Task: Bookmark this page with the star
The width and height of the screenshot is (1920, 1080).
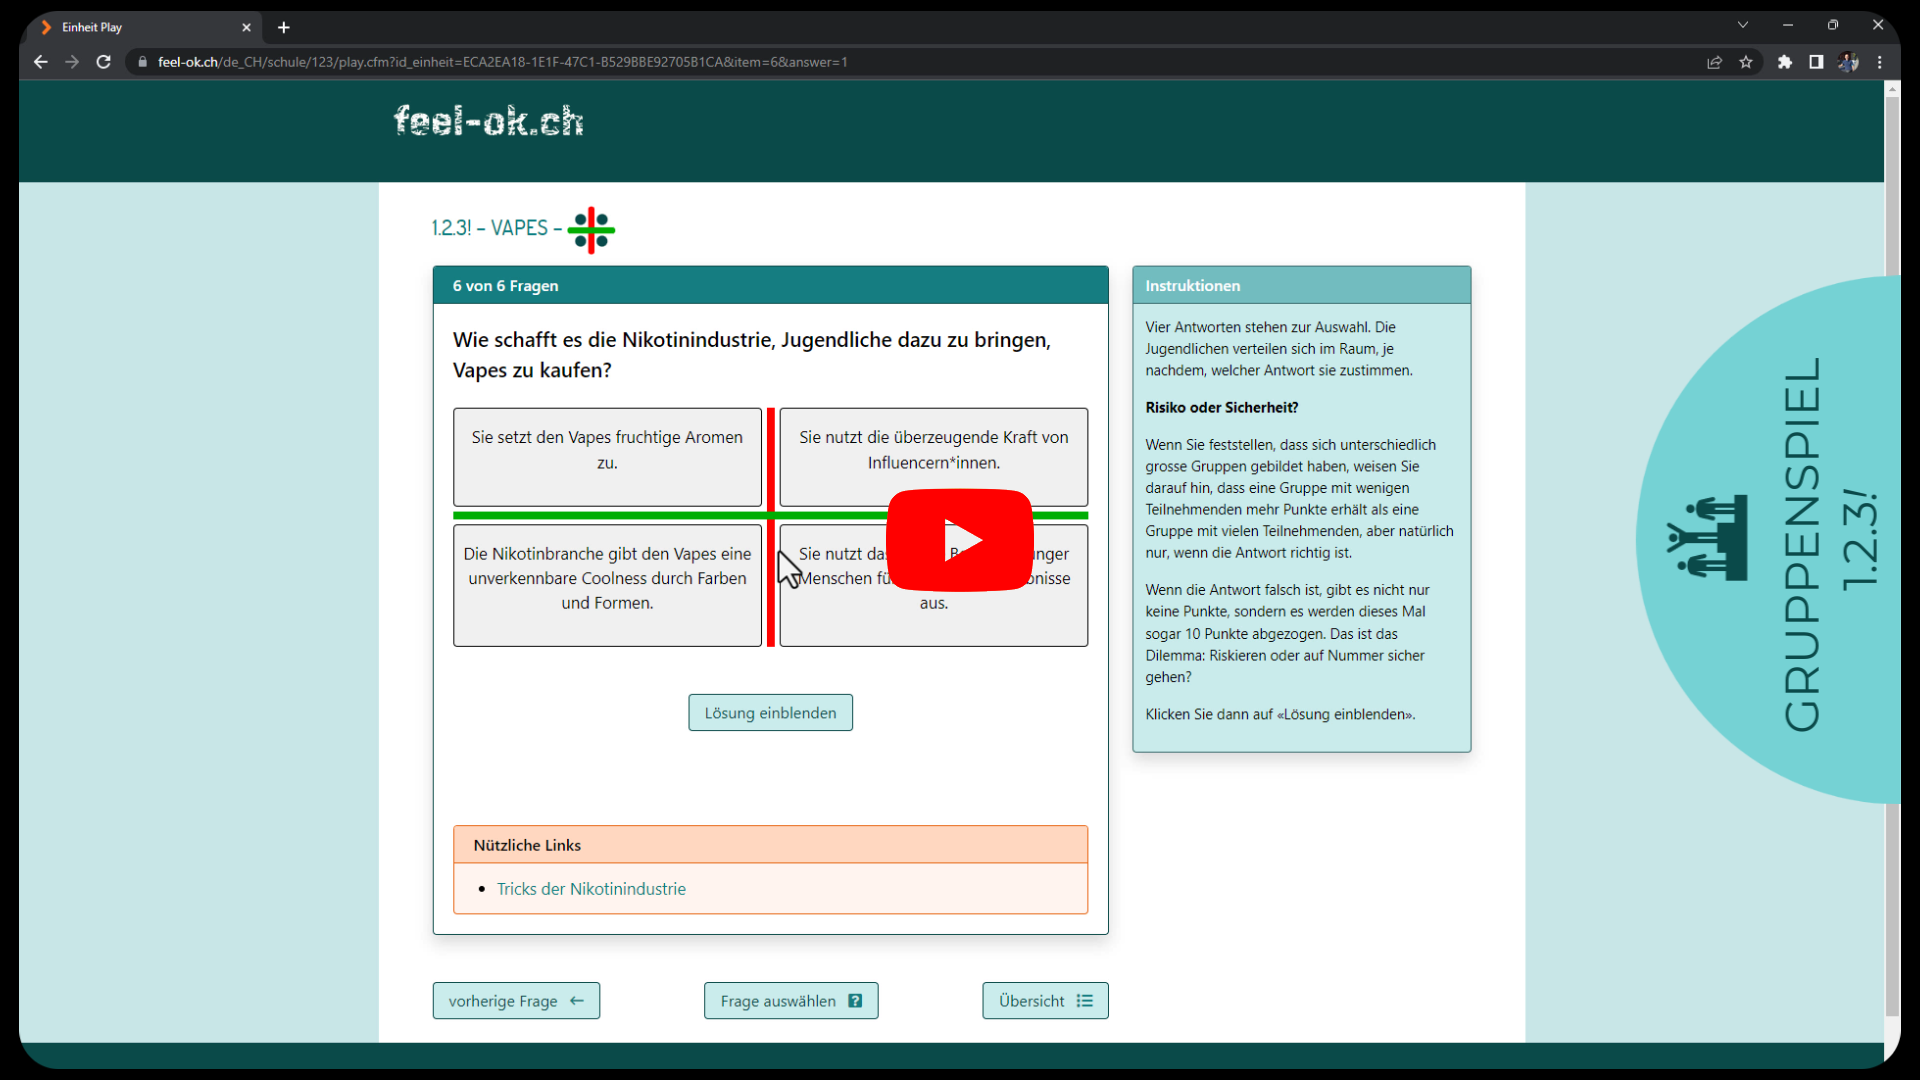Action: pyautogui.click(x=1746, y=62)
